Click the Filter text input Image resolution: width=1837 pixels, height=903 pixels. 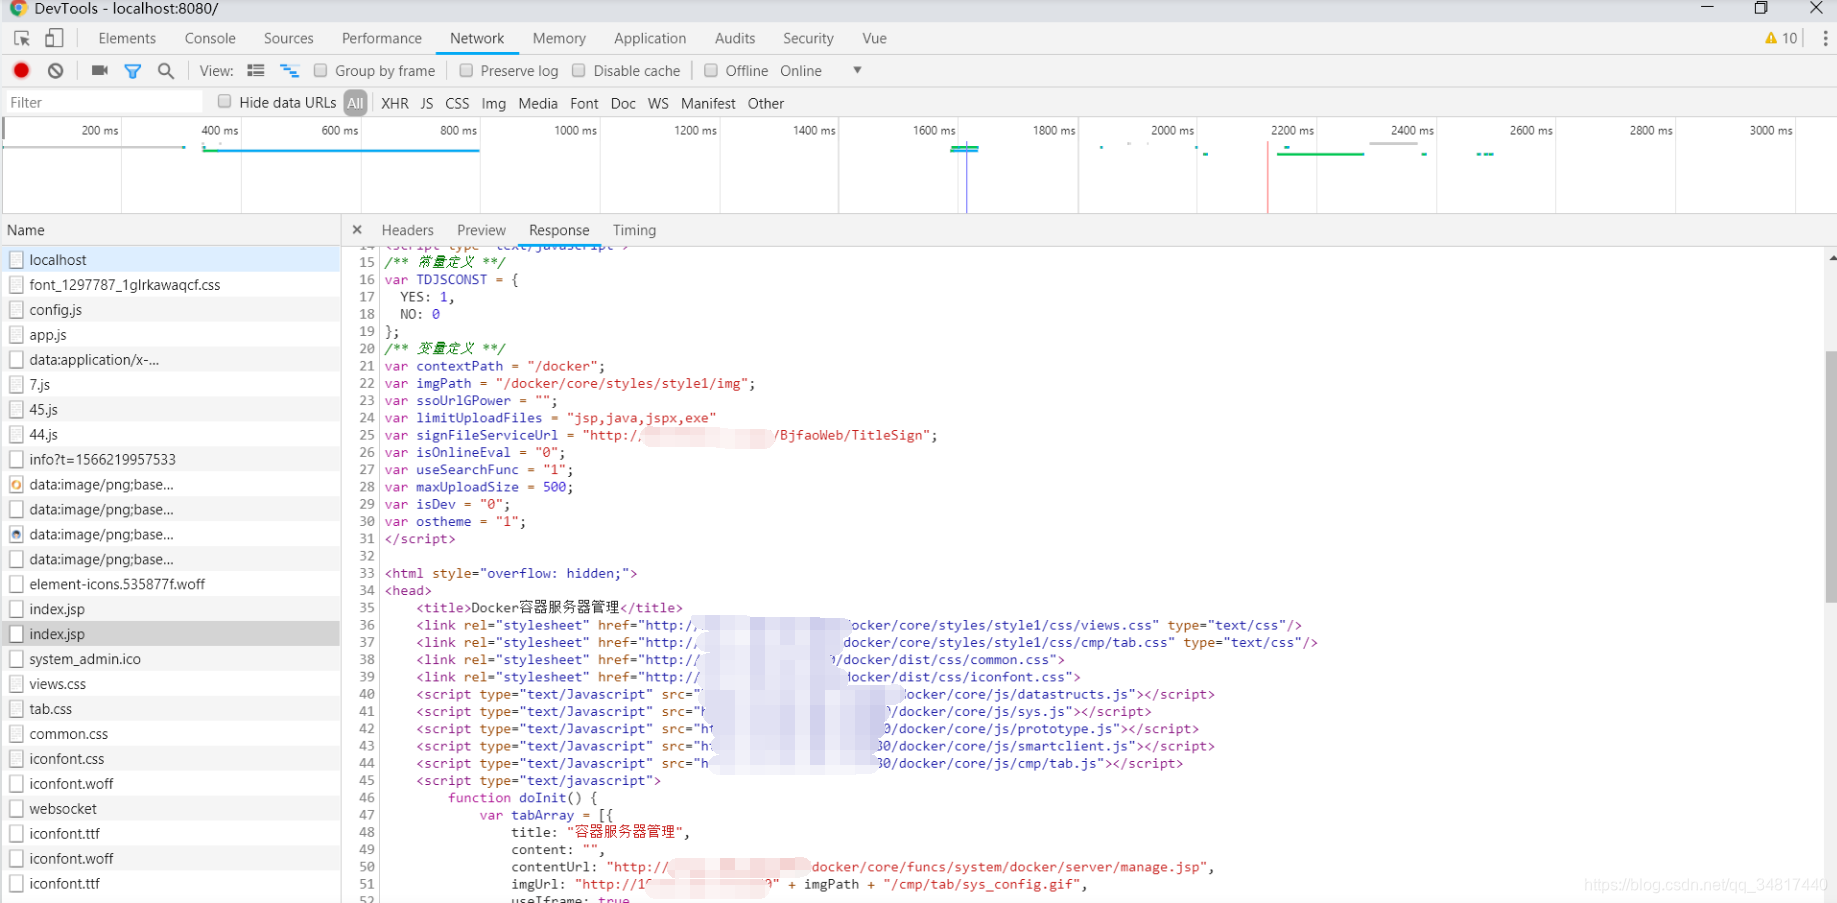coord(103,102)
